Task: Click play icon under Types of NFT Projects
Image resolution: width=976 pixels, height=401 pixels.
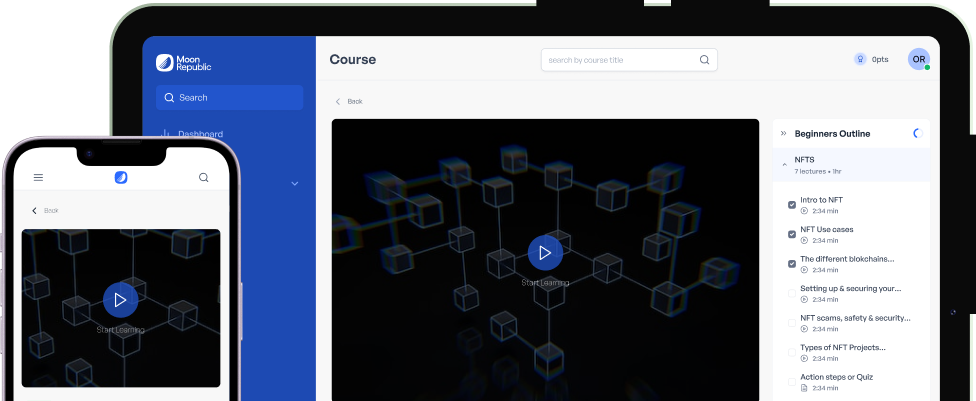Action: pyautogui.click(x=804, y=359)
